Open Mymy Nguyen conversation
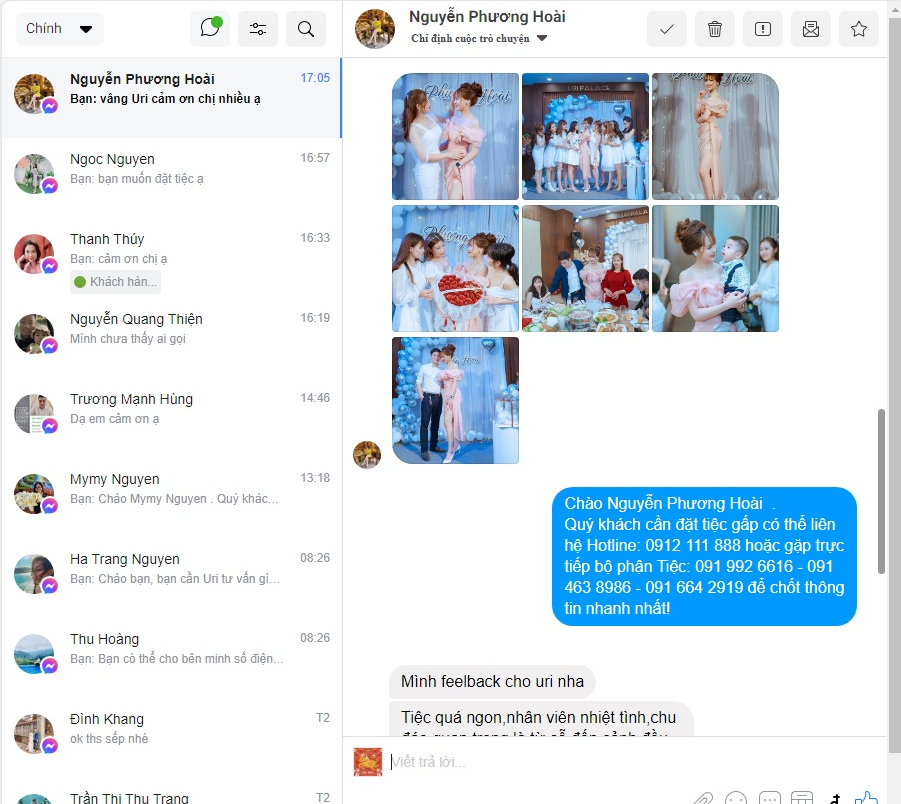This screenshot has width=901, height=804. [171, 498]
